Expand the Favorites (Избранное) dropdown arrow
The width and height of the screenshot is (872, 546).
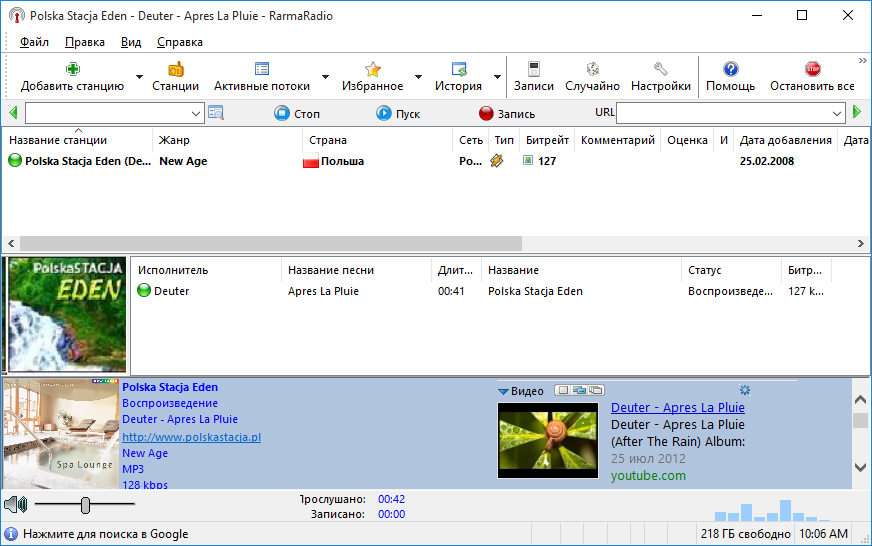418,77
